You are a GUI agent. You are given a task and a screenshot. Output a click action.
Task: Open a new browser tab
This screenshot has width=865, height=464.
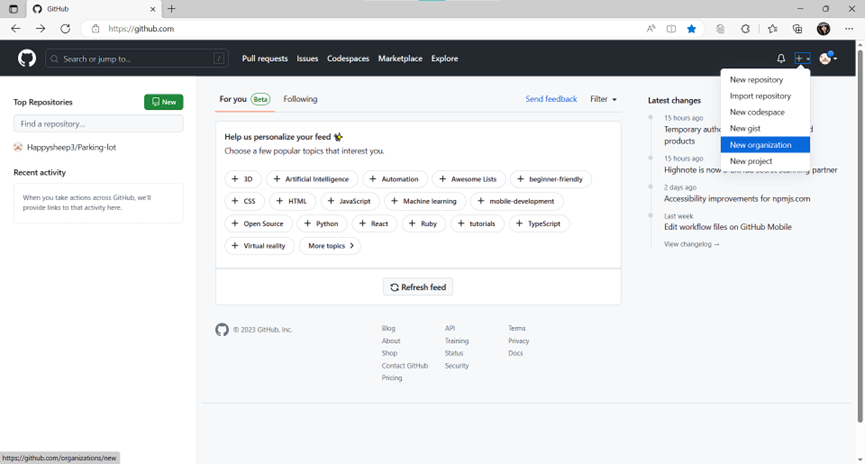172,9
